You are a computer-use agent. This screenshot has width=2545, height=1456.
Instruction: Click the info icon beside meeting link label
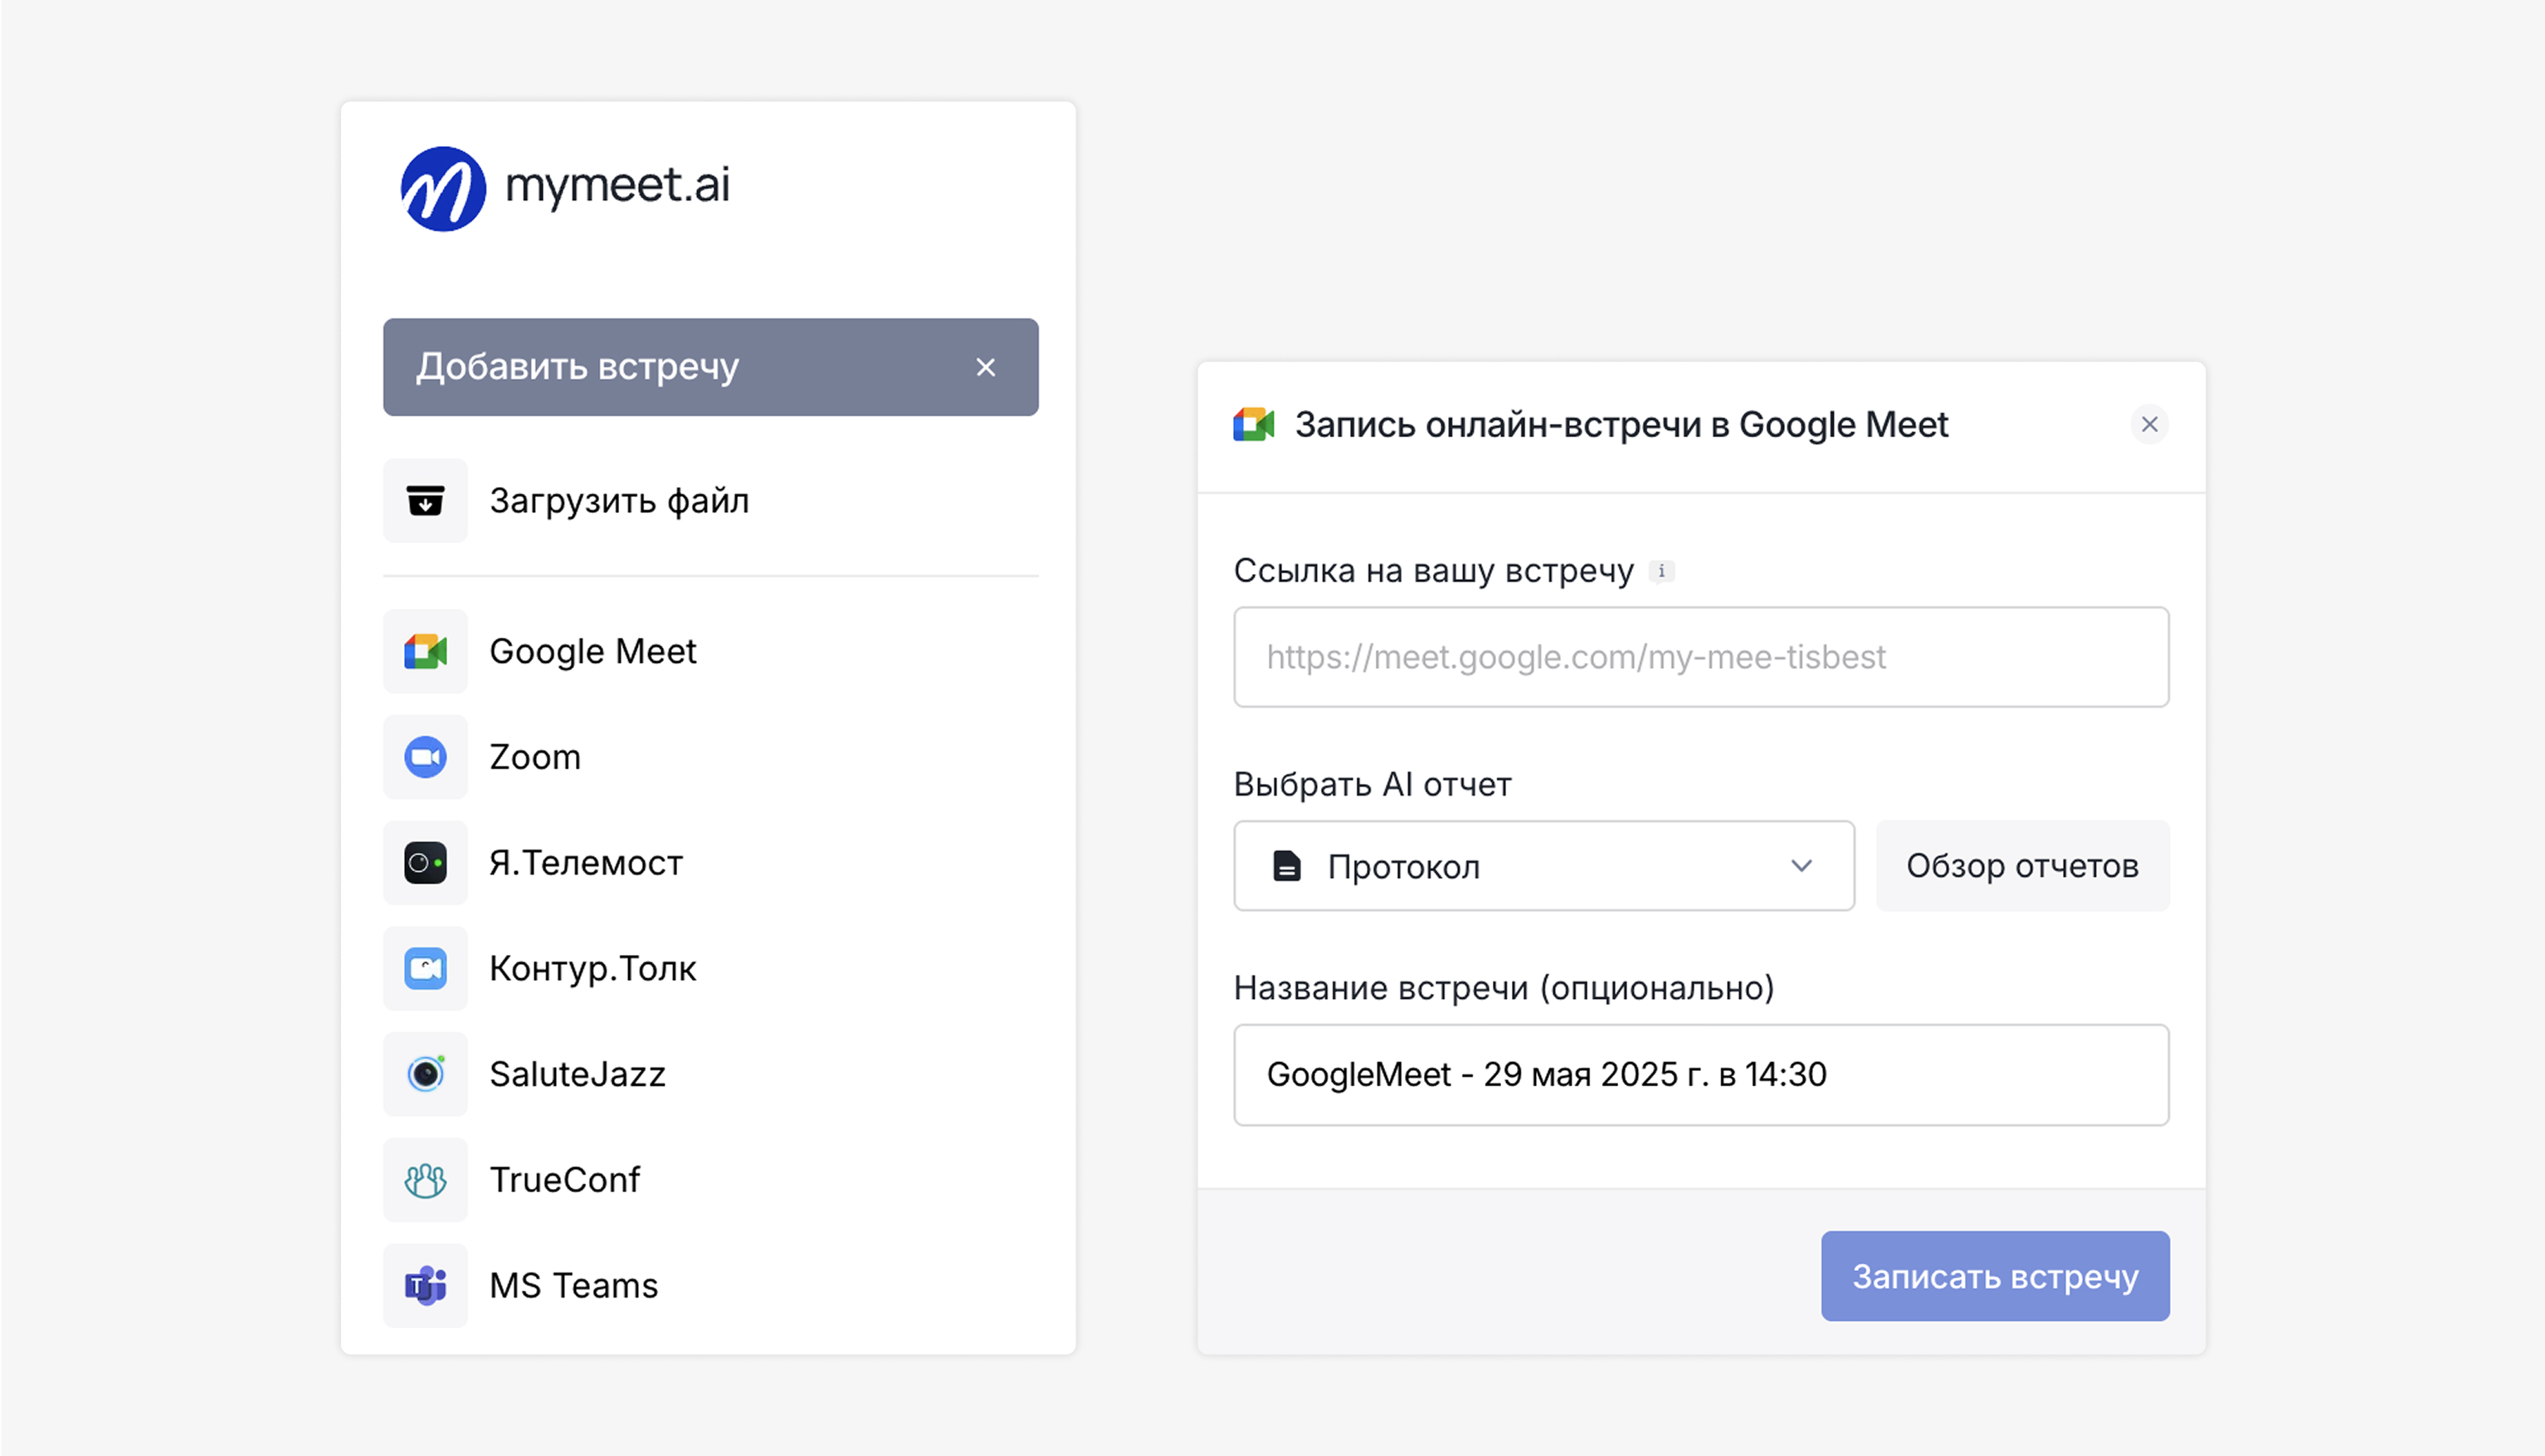(1661, 571)
